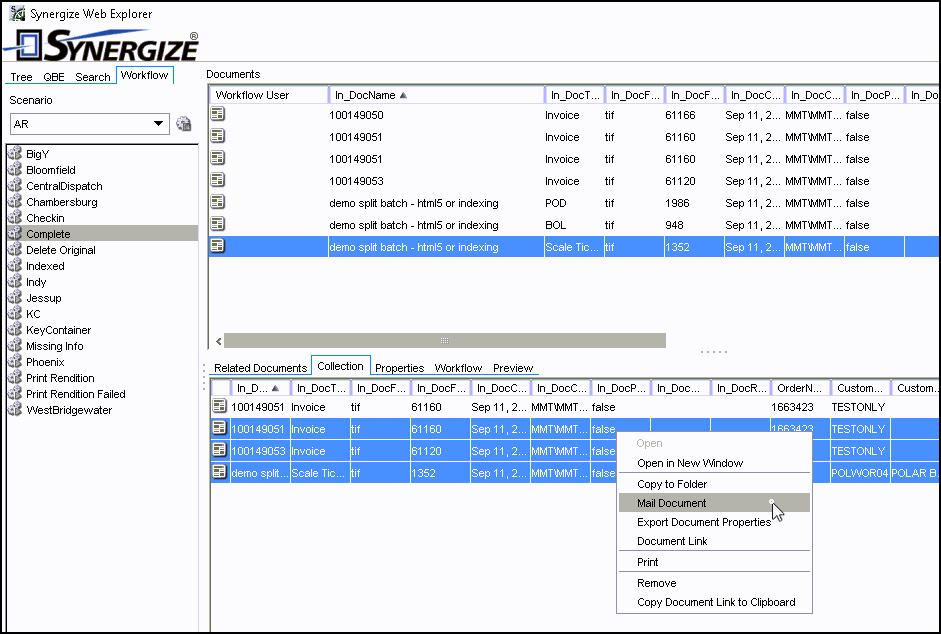Click the Delete Original queue icon

click(x=14, y=250)
